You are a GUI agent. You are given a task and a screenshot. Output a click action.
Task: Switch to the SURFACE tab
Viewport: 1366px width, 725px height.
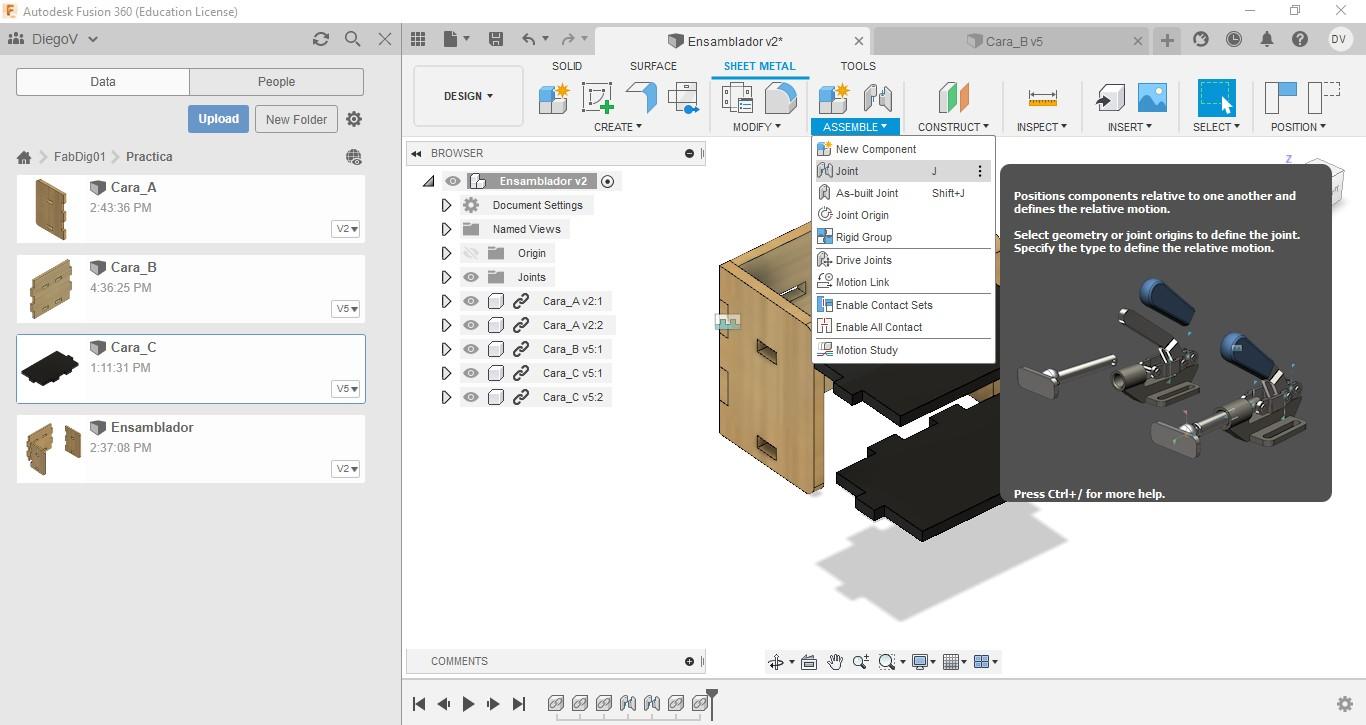653,66
